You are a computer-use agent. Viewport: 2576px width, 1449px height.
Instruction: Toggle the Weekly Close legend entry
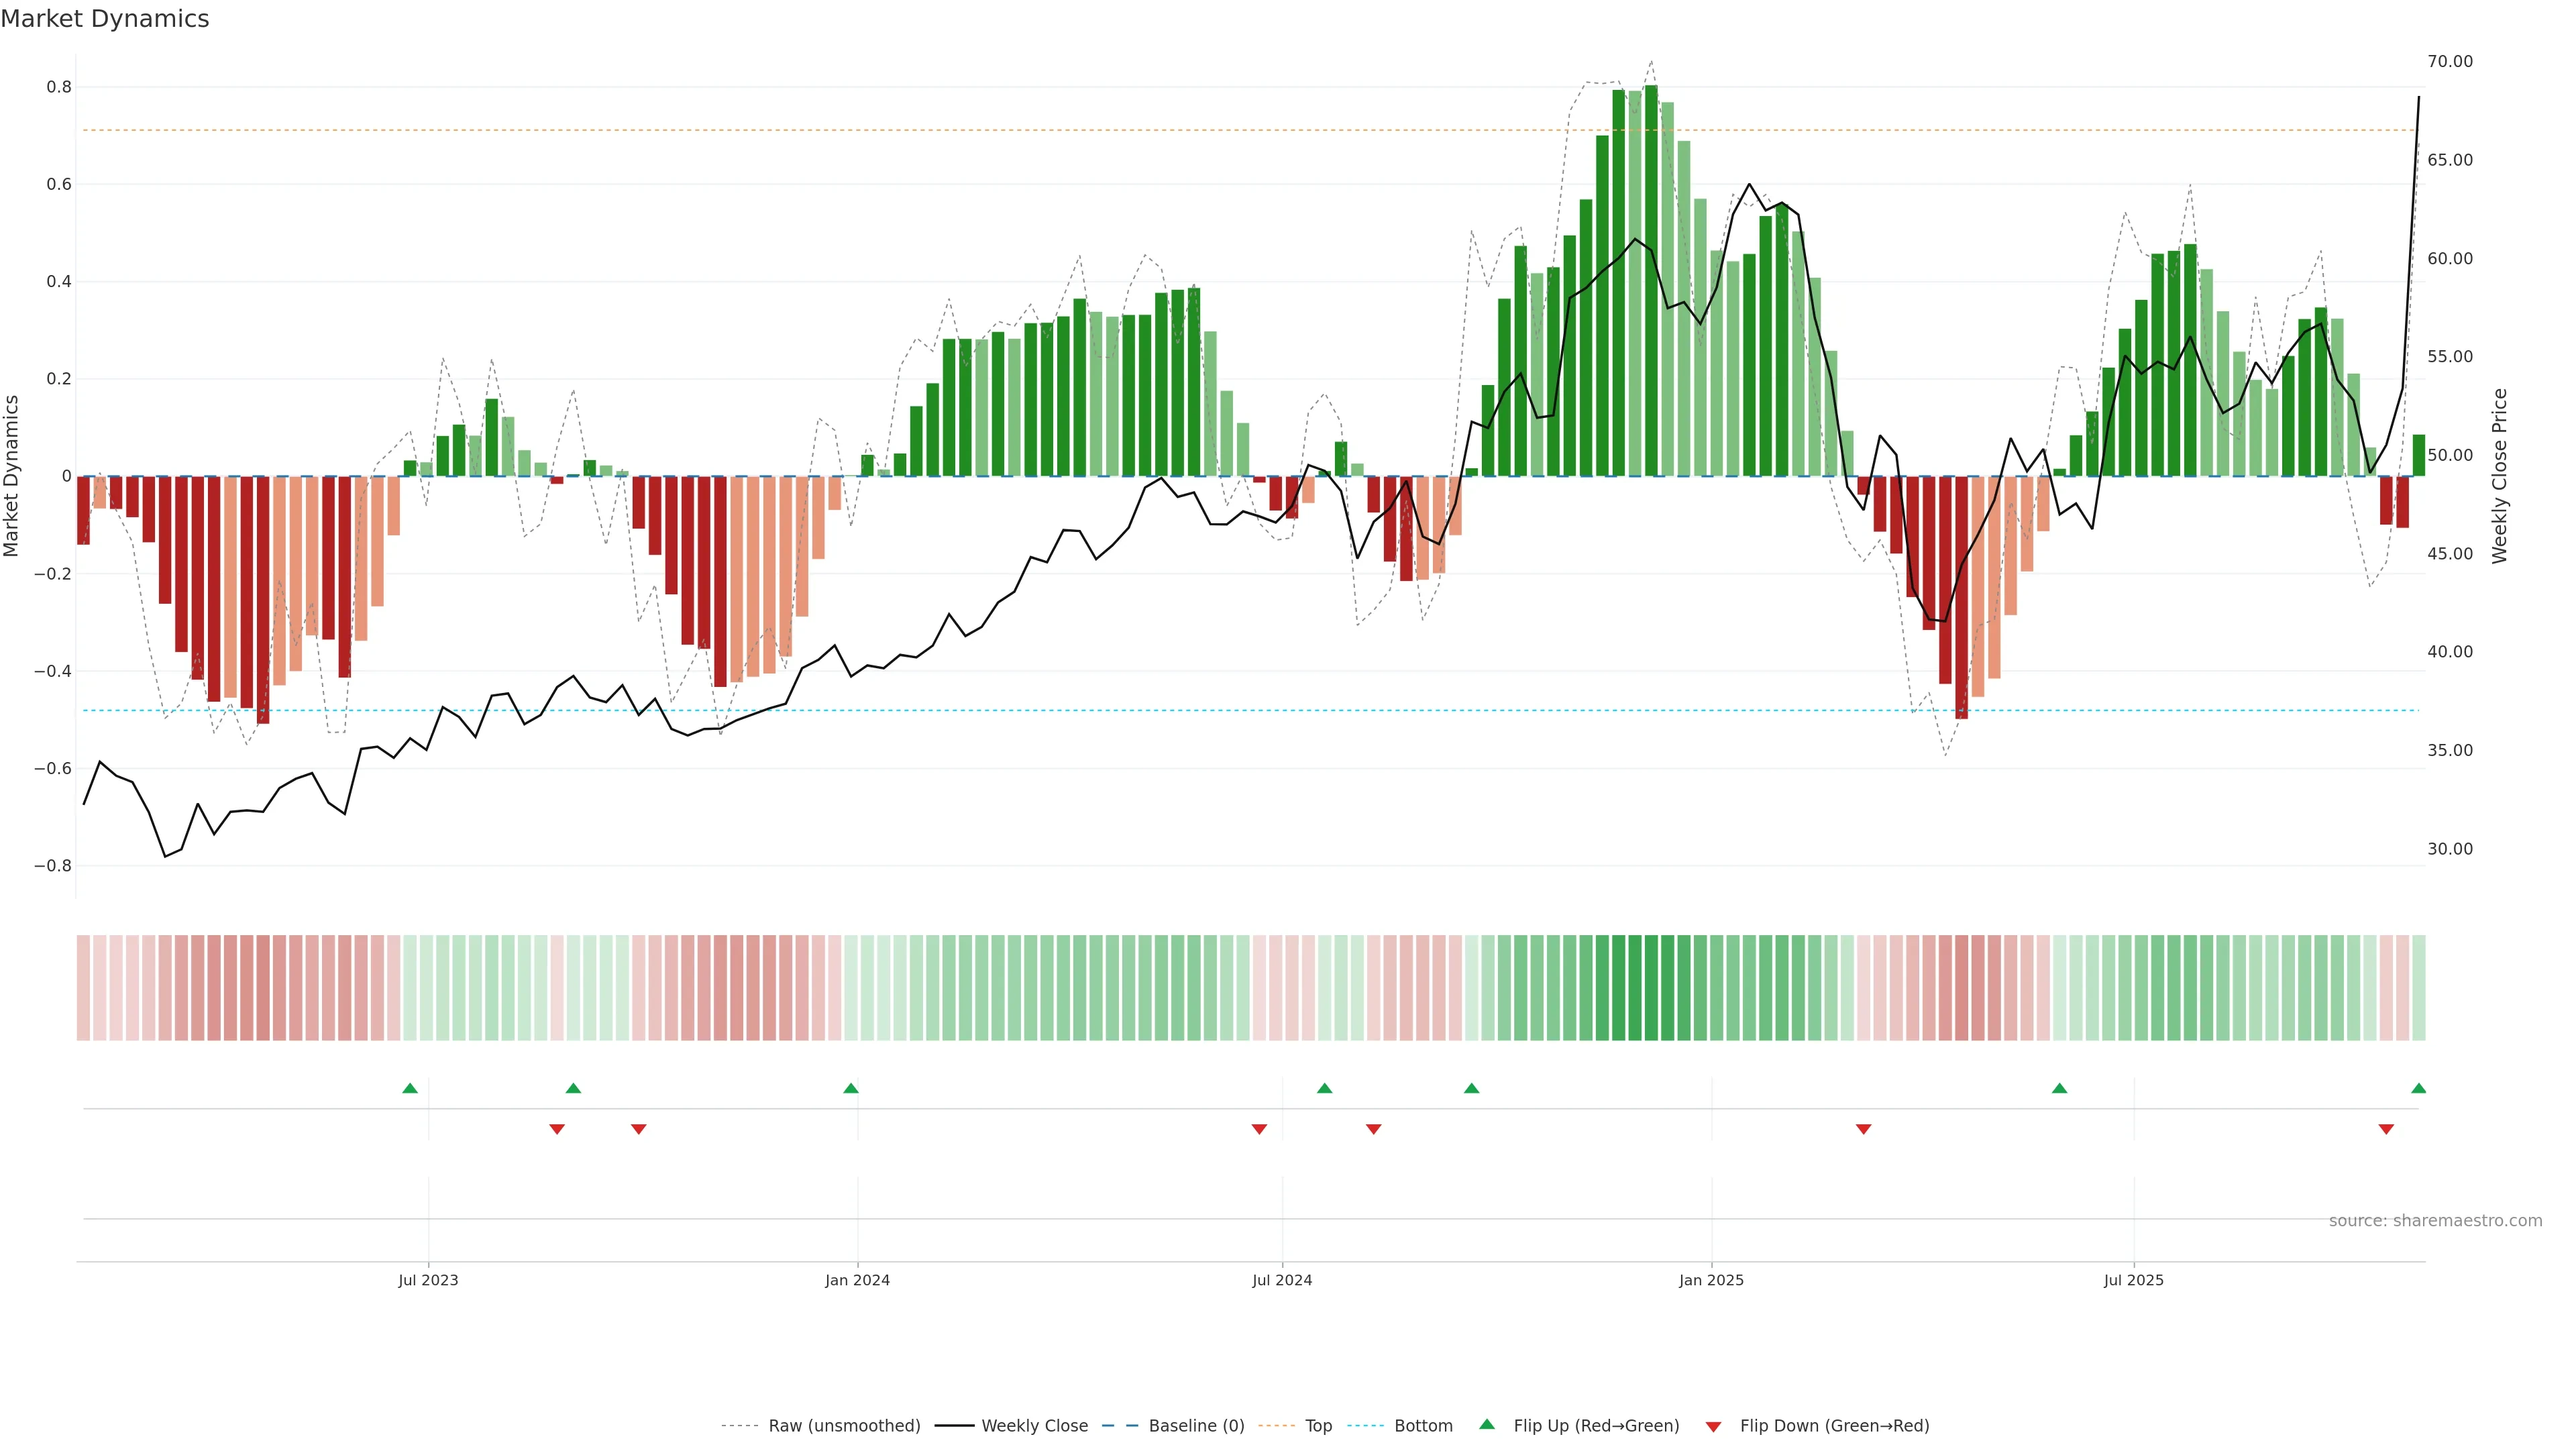click(x=1034, y=1426)
